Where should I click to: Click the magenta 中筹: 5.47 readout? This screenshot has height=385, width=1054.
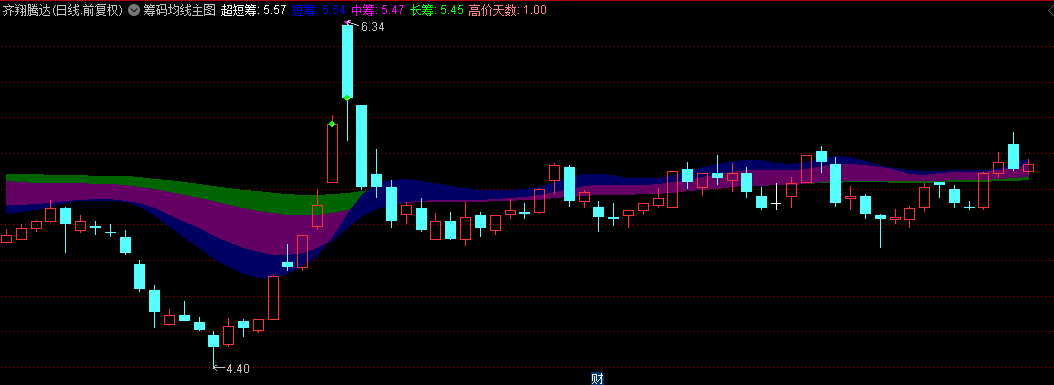[378, 10]
